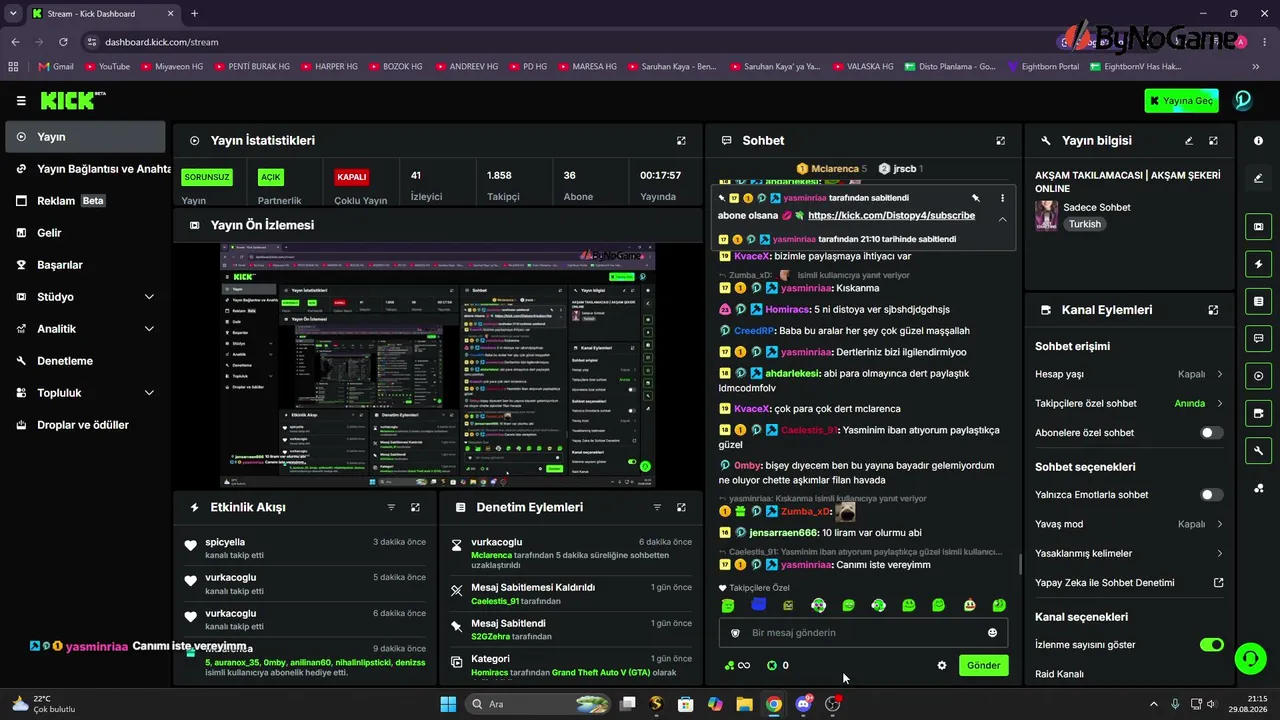Image resolution: width=1280 pixels, height=720 pixels.
Task: Click the Yayına Geç button
Action: tap(1182, 101)
